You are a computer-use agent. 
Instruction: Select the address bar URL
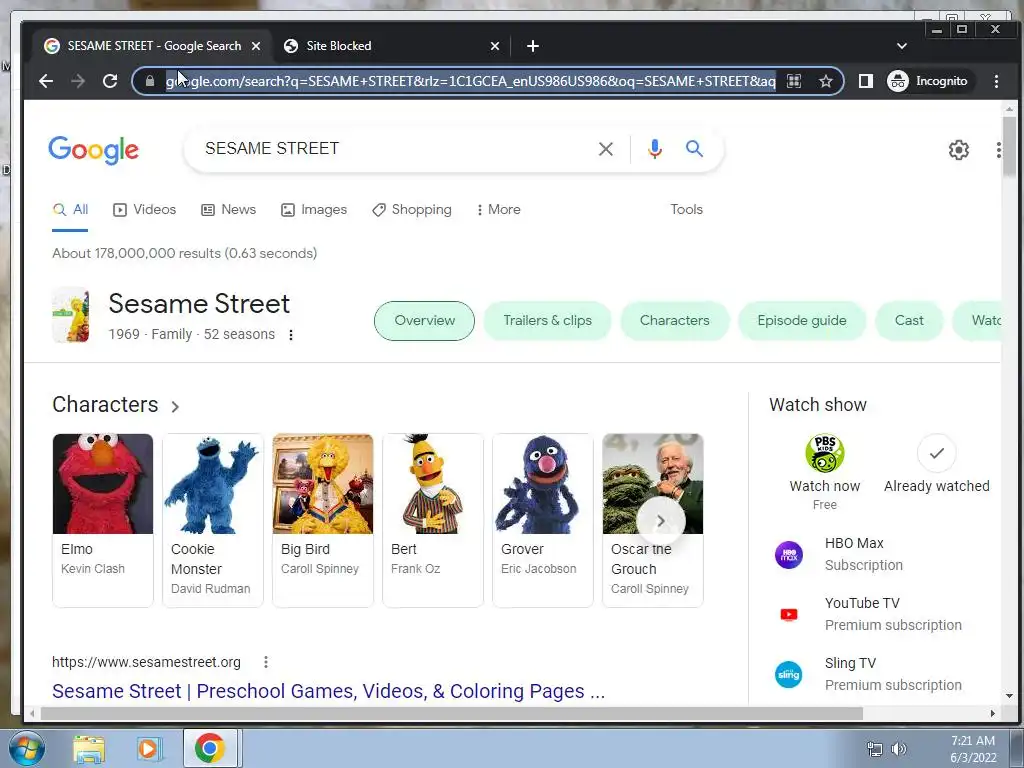[x=470, y=81]
